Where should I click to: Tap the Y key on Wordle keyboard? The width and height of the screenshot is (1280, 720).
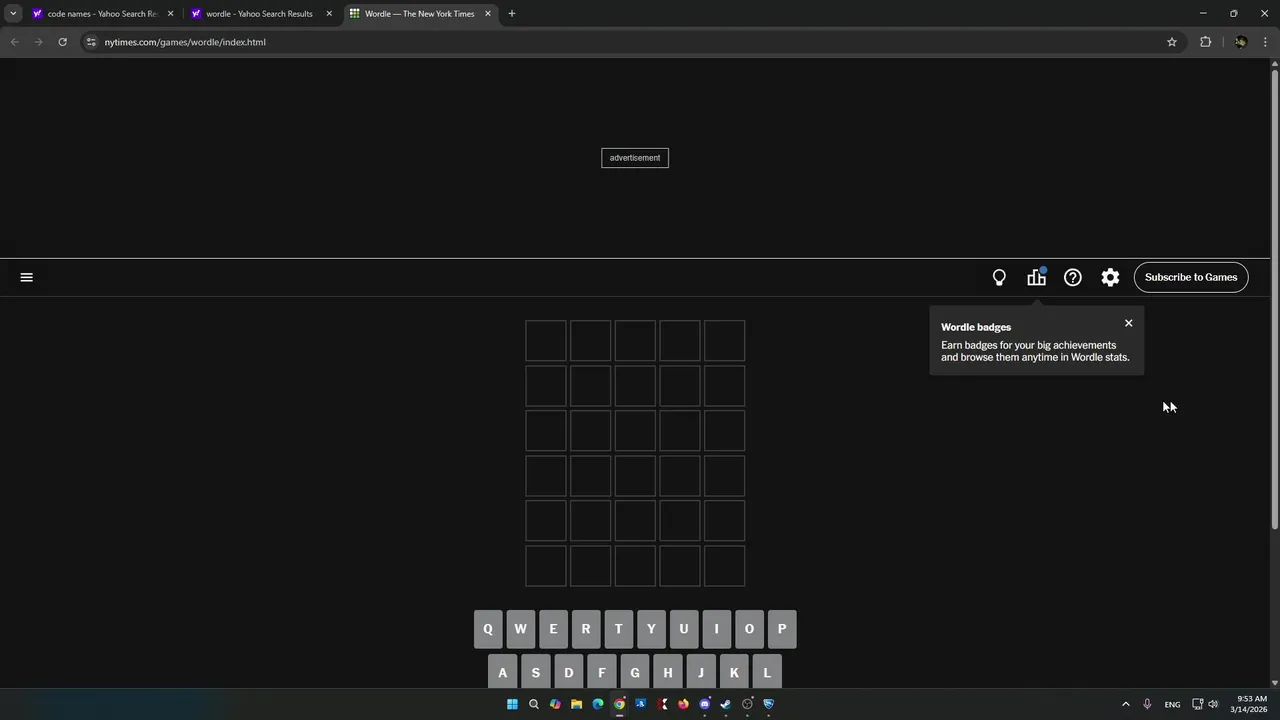click(651, 629)
